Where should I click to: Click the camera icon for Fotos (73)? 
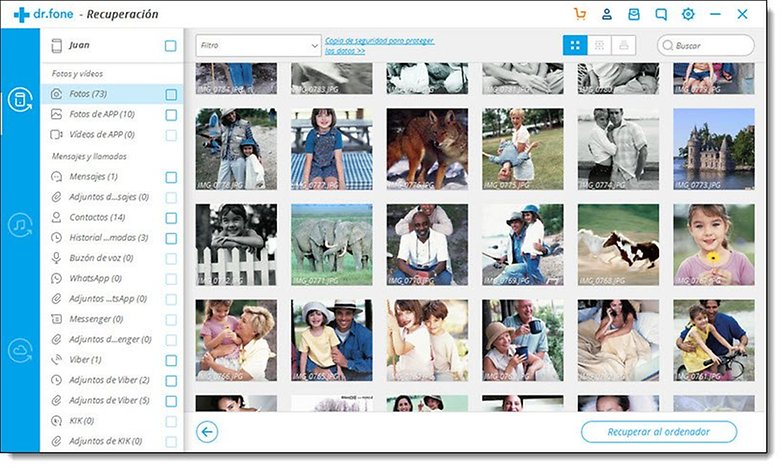point(57,94)
